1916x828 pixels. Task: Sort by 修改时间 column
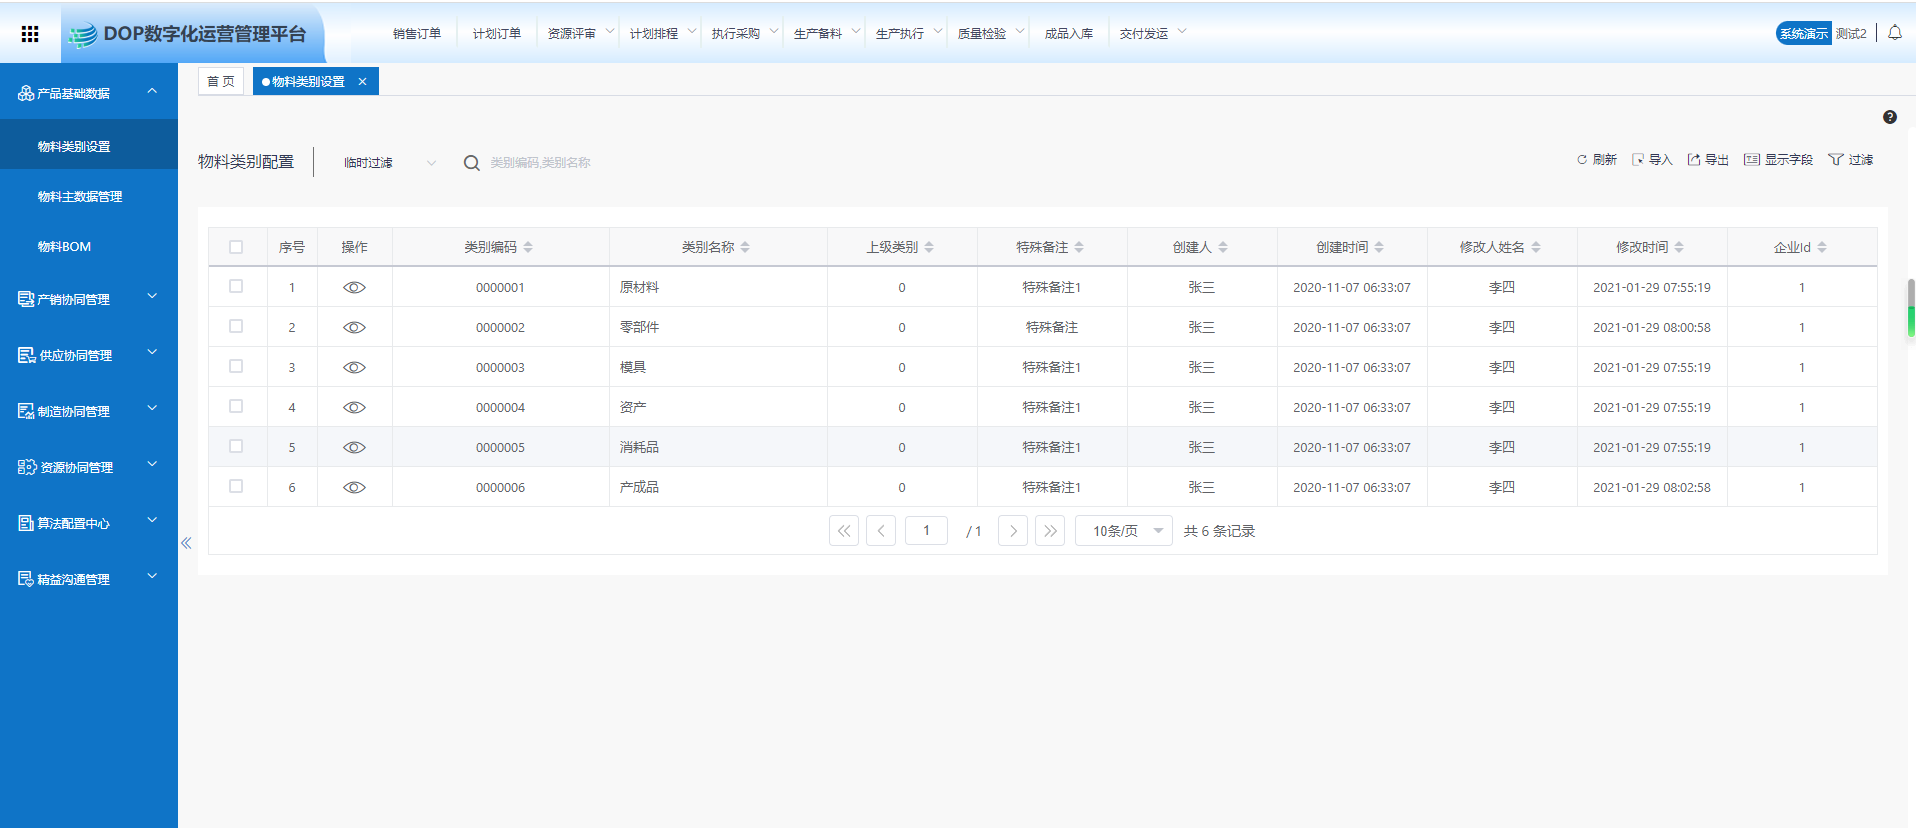point(1679,247)
